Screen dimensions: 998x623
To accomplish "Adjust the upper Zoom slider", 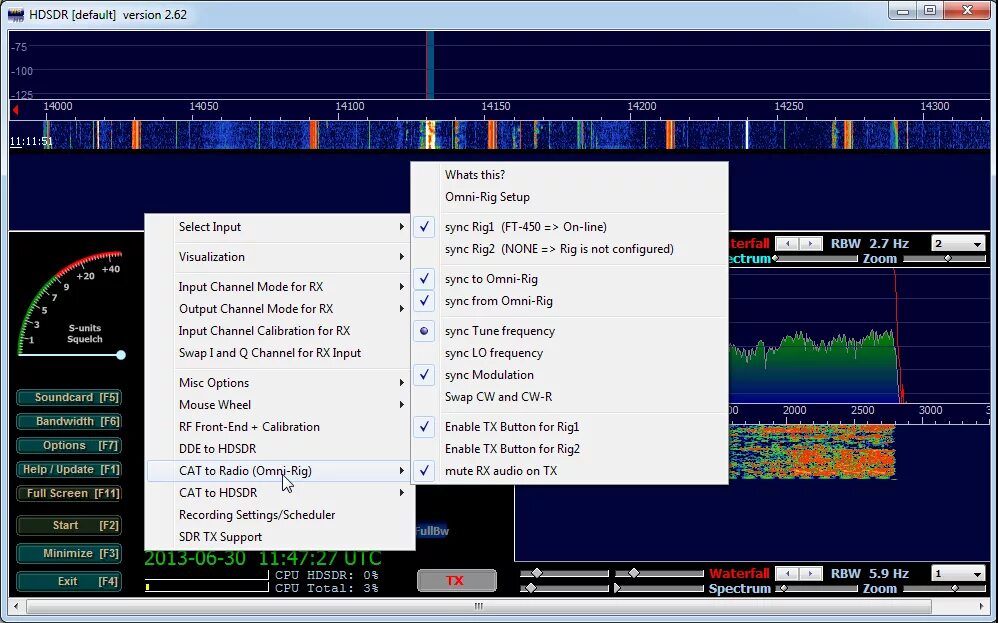I will (948, 258).
